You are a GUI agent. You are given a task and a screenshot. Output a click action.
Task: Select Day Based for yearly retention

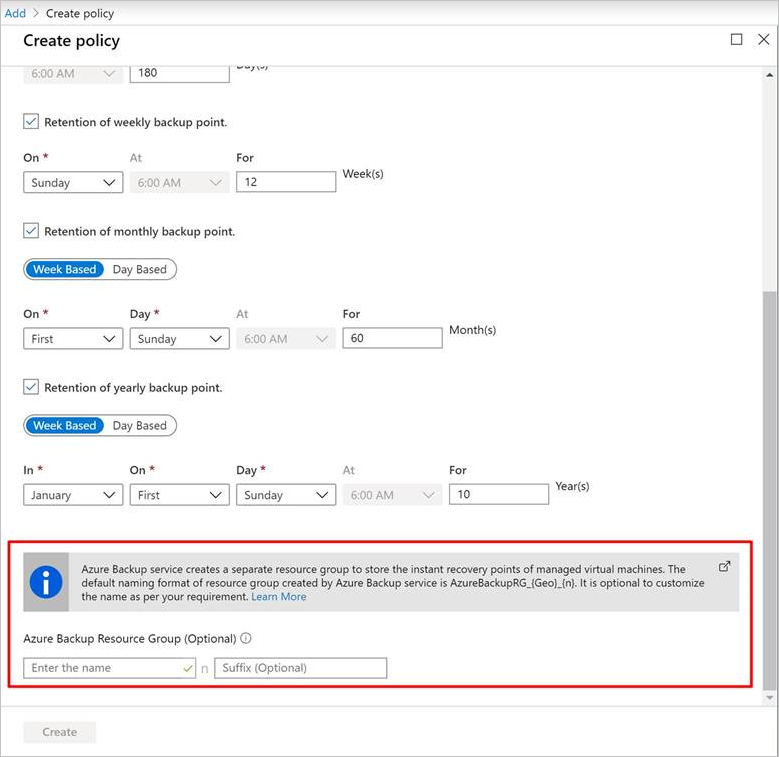tap(140, 425)
